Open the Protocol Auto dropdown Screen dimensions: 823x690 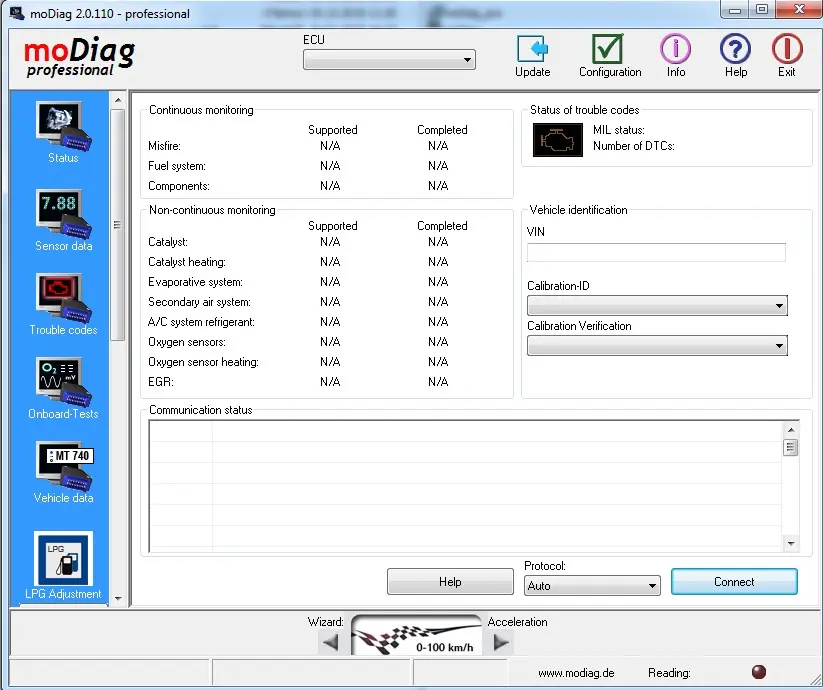pos(592,586)
